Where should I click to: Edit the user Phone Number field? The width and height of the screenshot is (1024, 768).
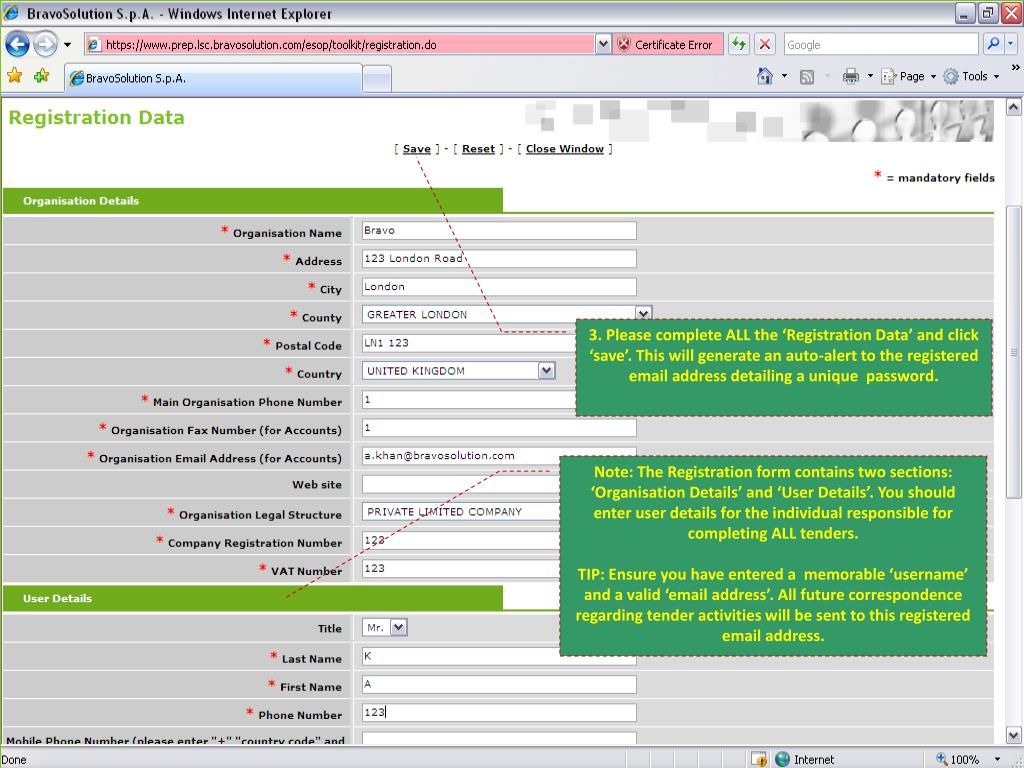[x=499, y=712]
